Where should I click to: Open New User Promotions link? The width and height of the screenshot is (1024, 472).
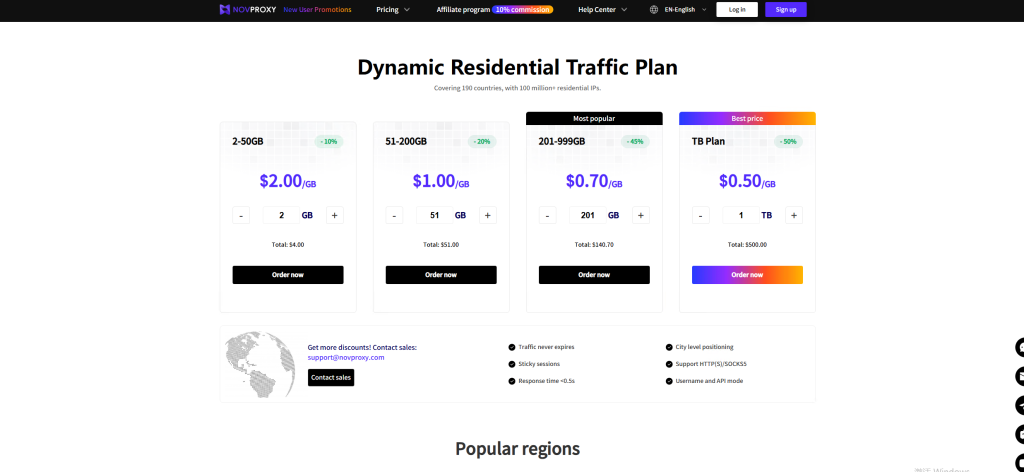pyautogui.click(x=317, y=9)
